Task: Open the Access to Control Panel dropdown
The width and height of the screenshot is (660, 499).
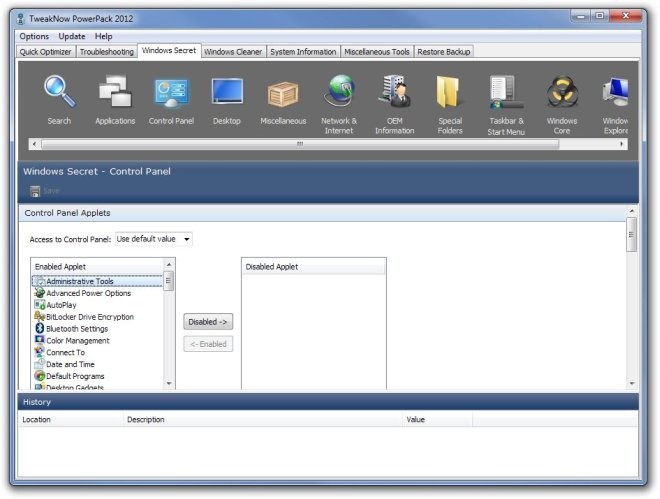Action: pyautogui.click(x=154, y=239)
